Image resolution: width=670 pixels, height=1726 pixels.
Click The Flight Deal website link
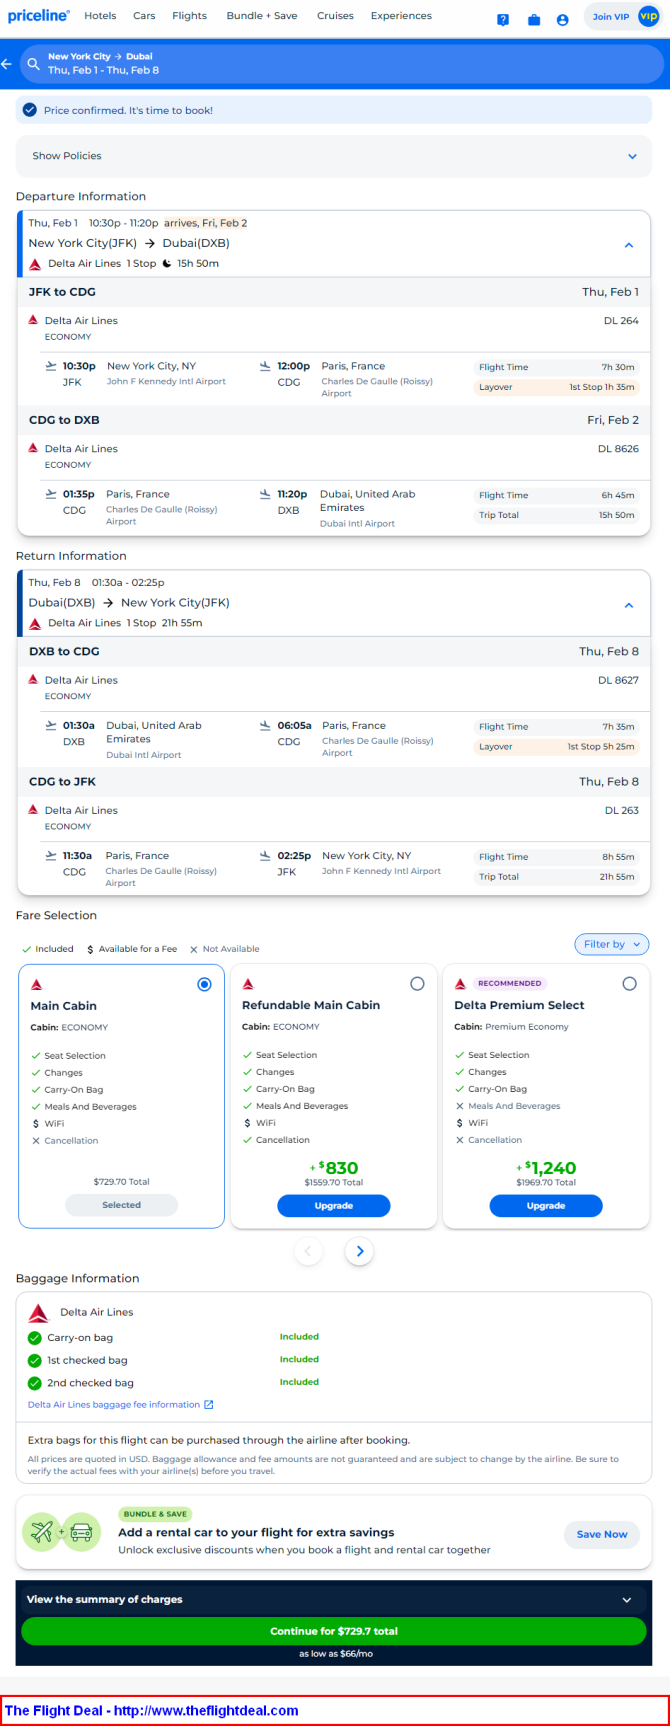pos(152,1711)
